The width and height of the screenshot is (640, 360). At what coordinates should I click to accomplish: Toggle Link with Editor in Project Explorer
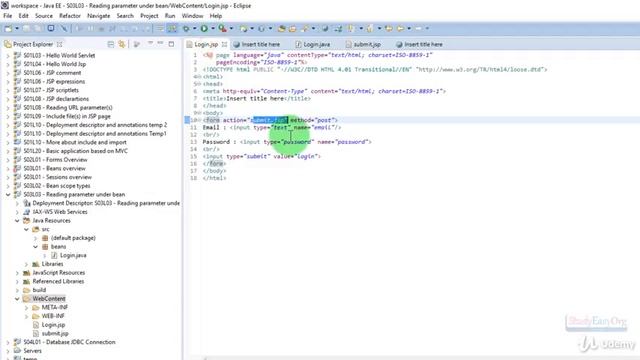tap(122, 44)
